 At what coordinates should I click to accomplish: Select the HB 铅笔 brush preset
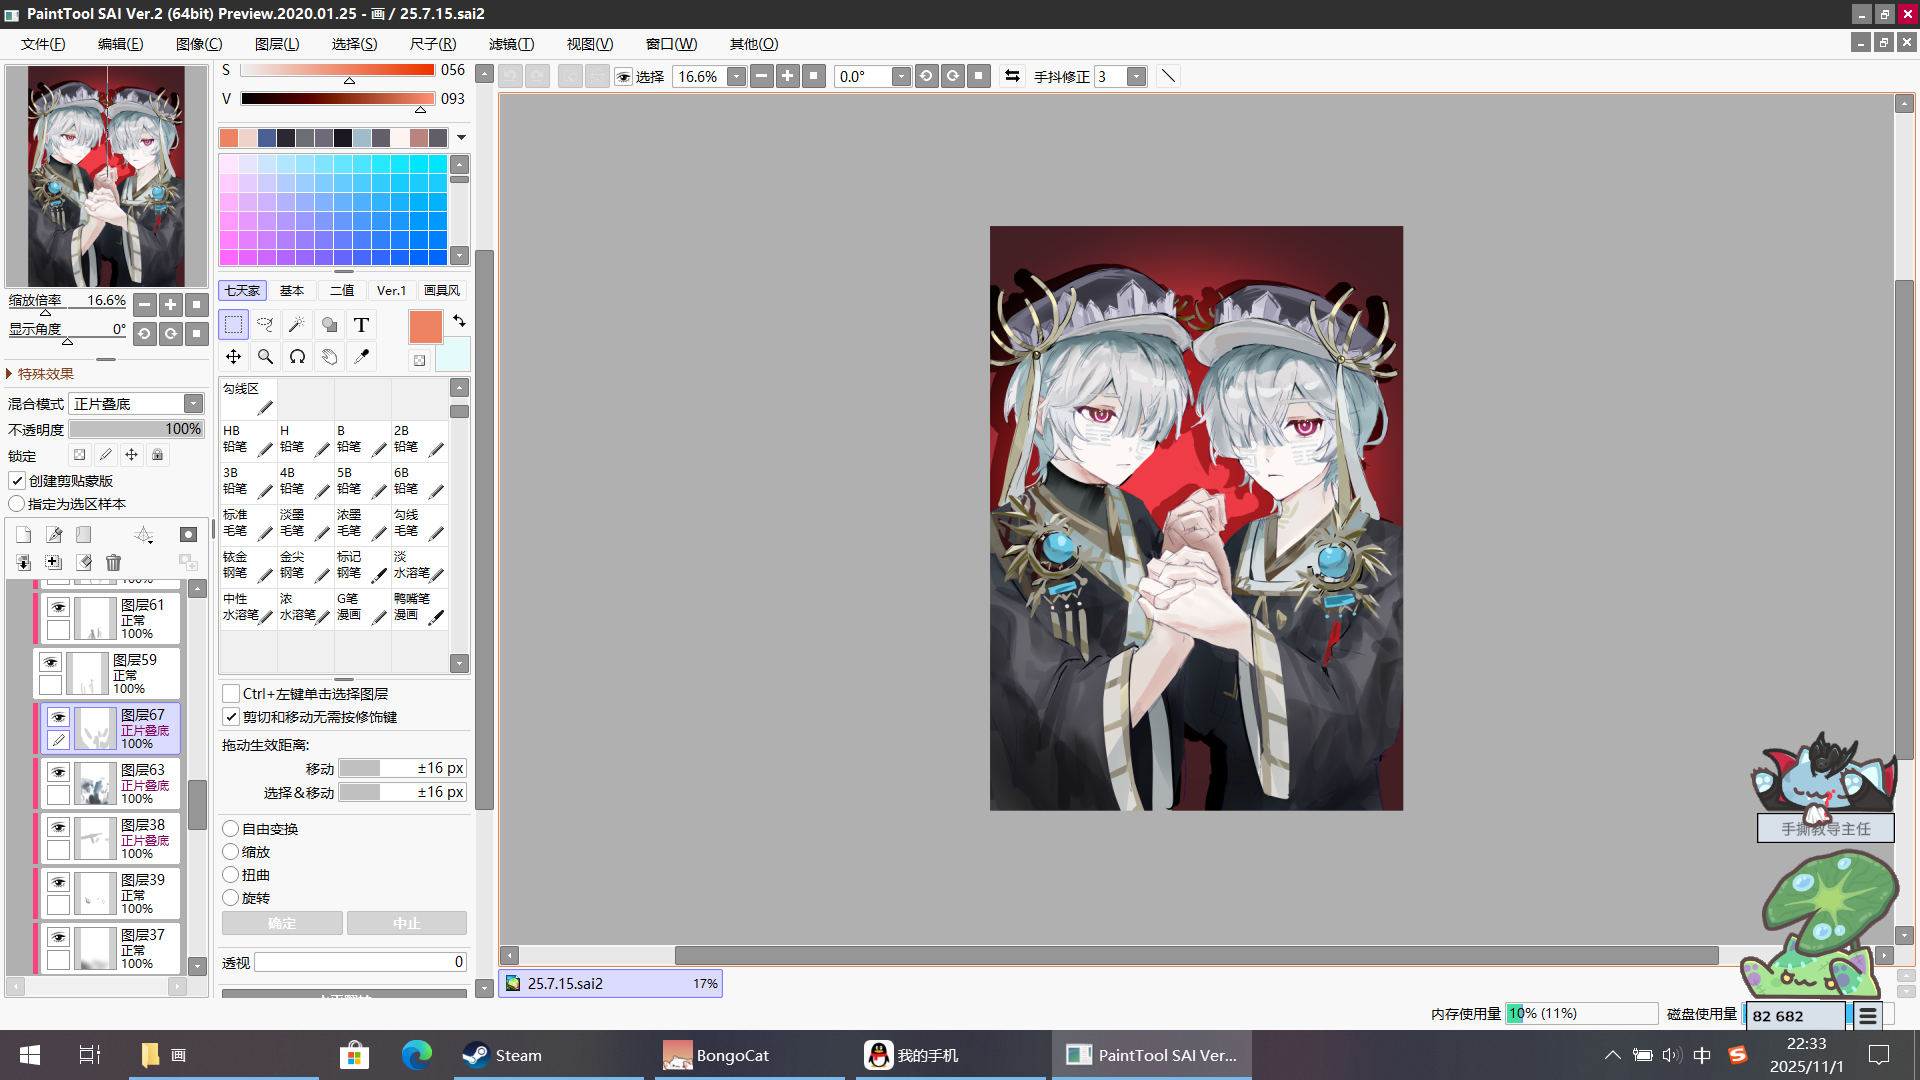pos(247,439)
